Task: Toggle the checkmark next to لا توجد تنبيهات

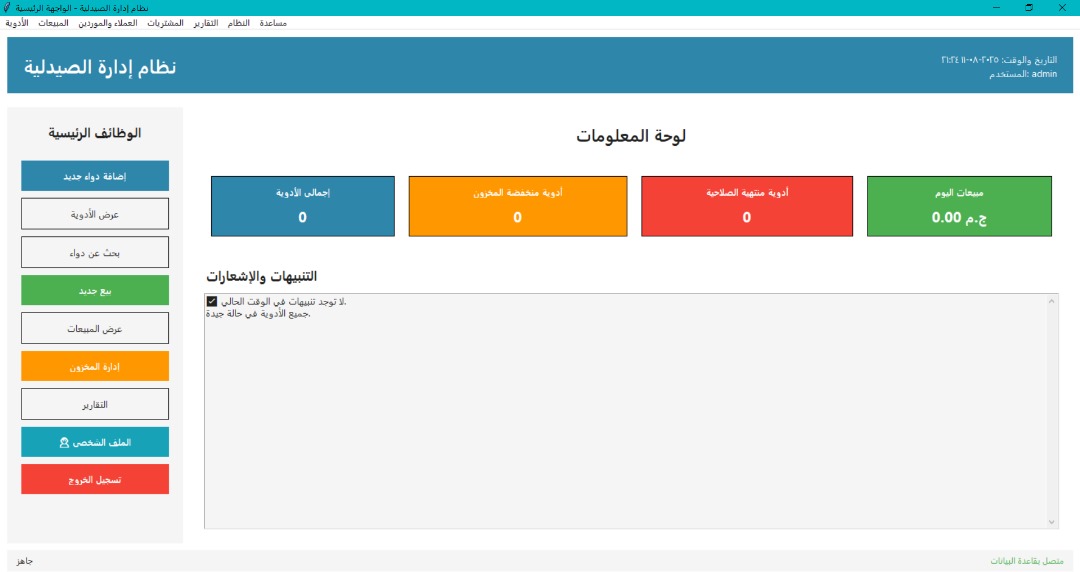Action: 212,301
